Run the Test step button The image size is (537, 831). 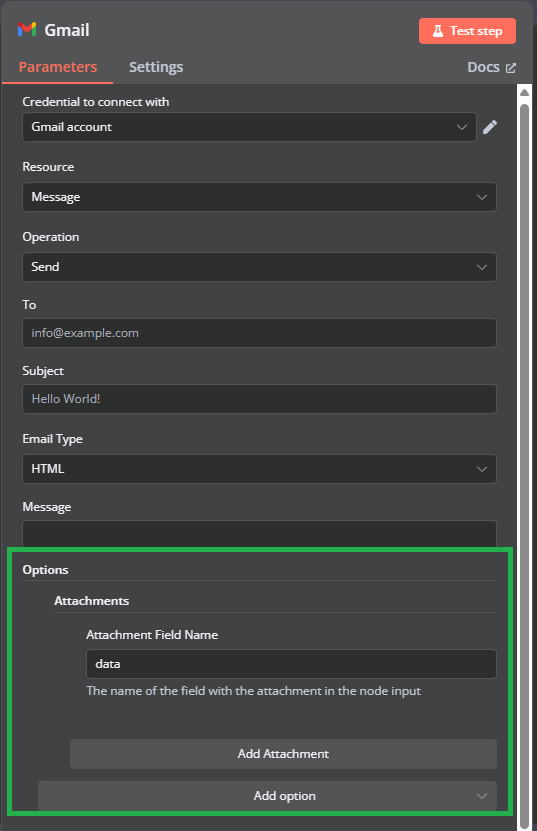467,31
